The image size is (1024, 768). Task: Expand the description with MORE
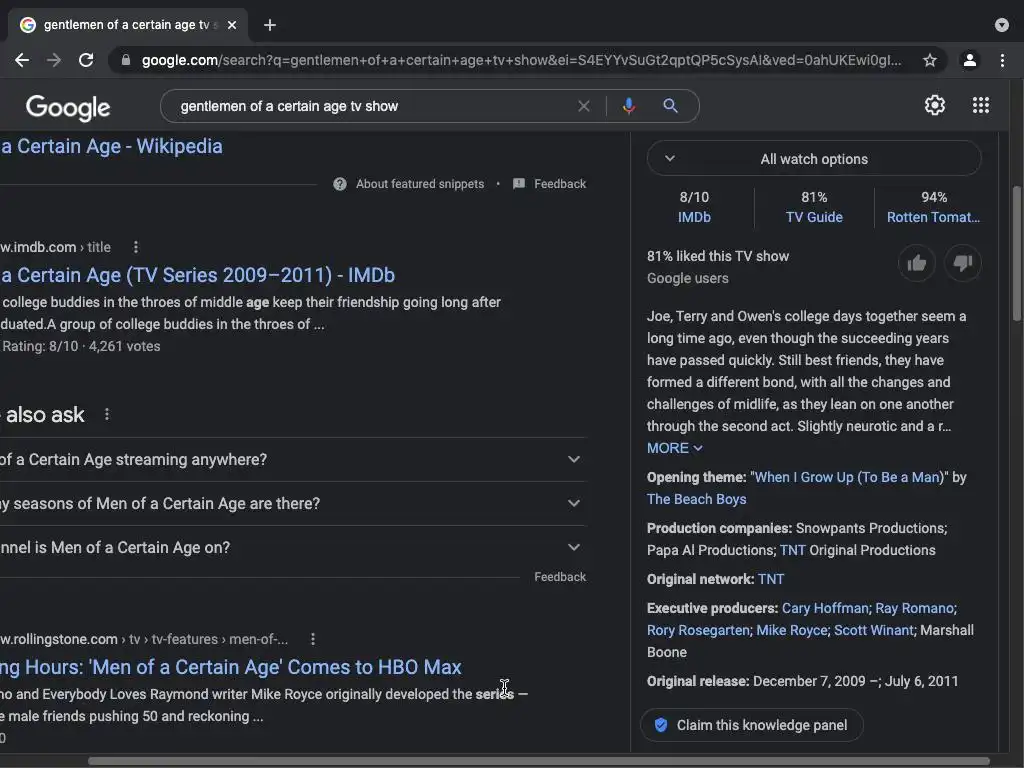[x=675, y=448]
